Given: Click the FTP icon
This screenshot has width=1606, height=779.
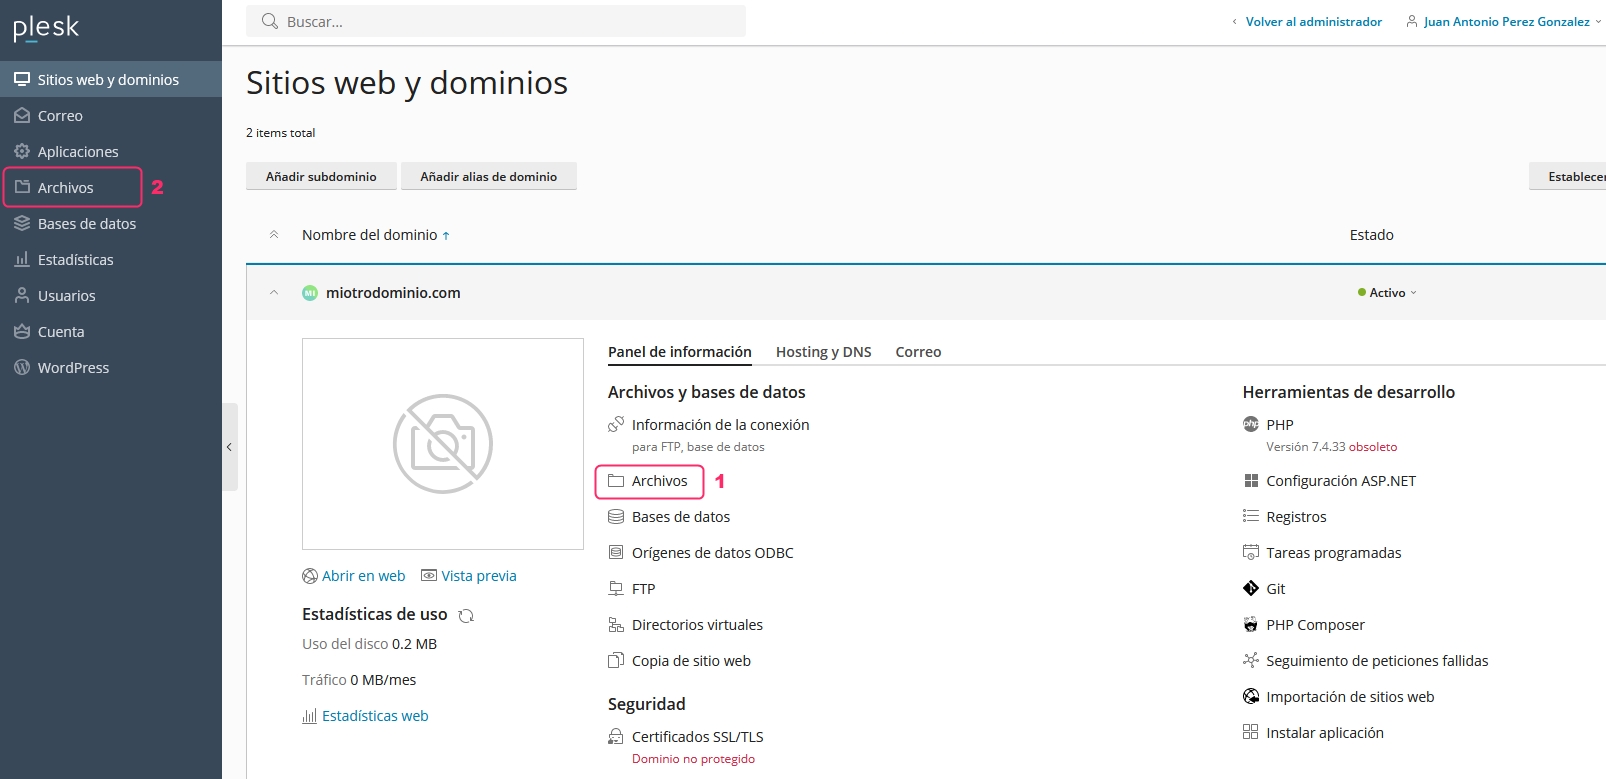Looking at the screenshot, I should tap(616, 588).
